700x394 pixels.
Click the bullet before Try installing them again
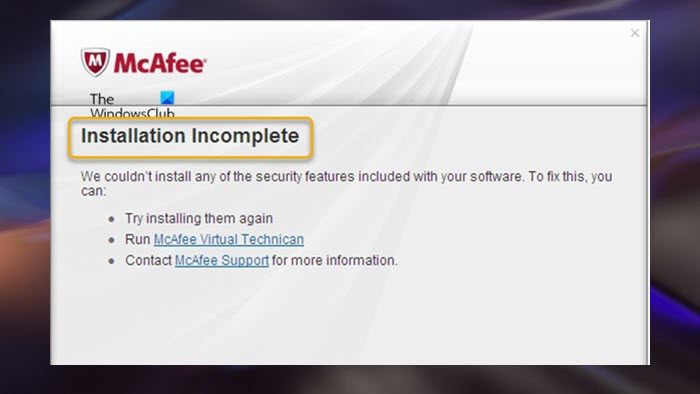tap(112, 219)
